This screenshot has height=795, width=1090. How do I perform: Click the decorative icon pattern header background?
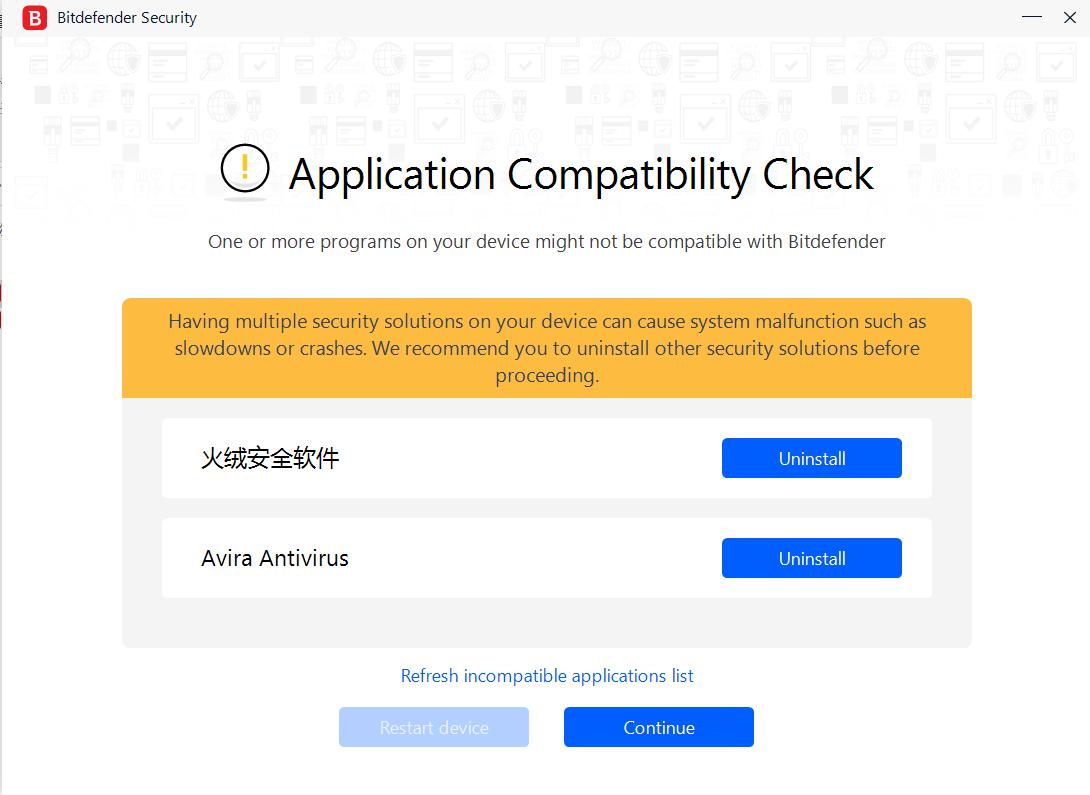[546, 90]
